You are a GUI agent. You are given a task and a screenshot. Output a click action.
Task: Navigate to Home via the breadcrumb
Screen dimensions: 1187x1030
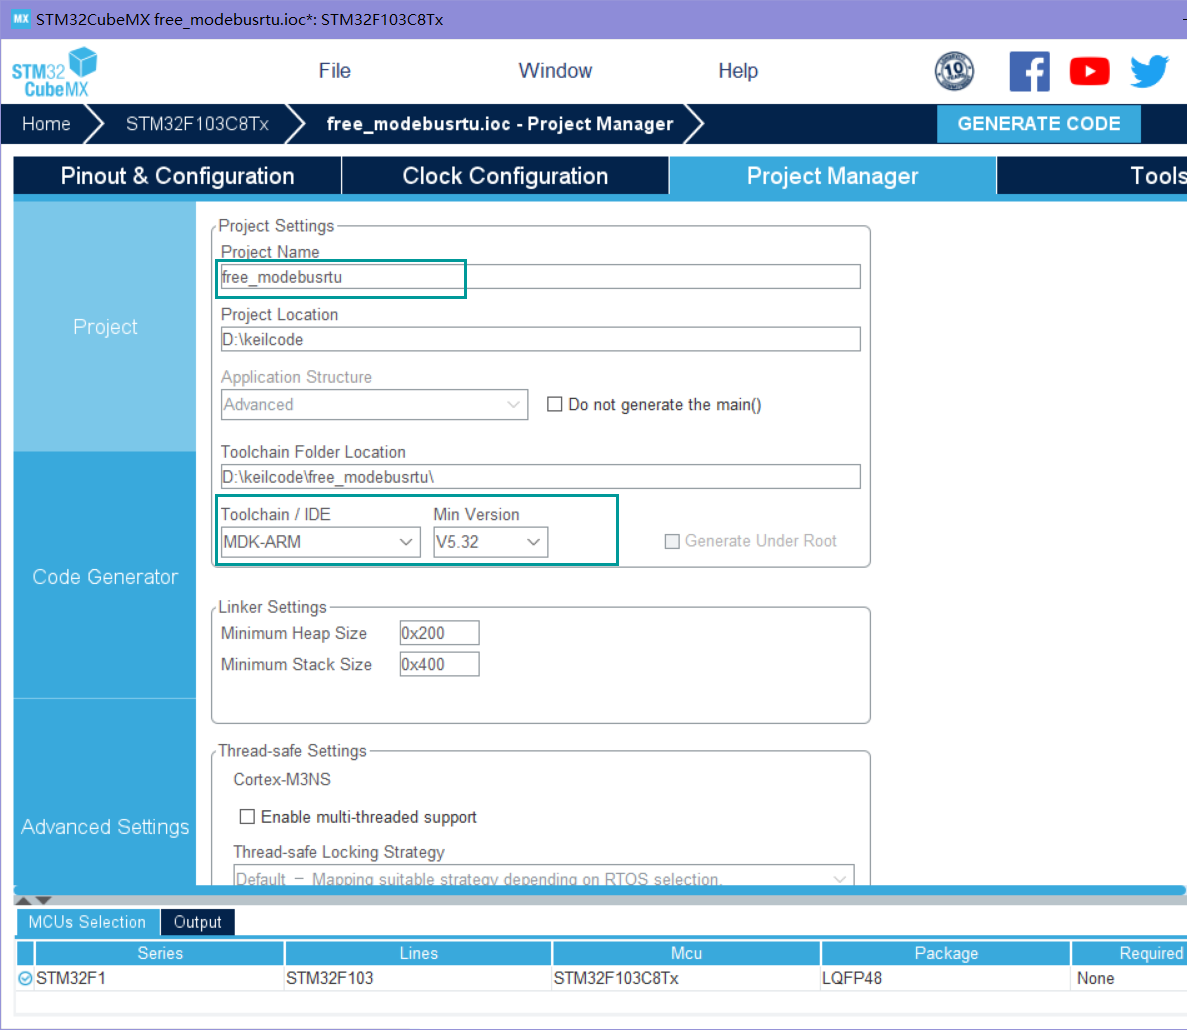click(45, 123)
